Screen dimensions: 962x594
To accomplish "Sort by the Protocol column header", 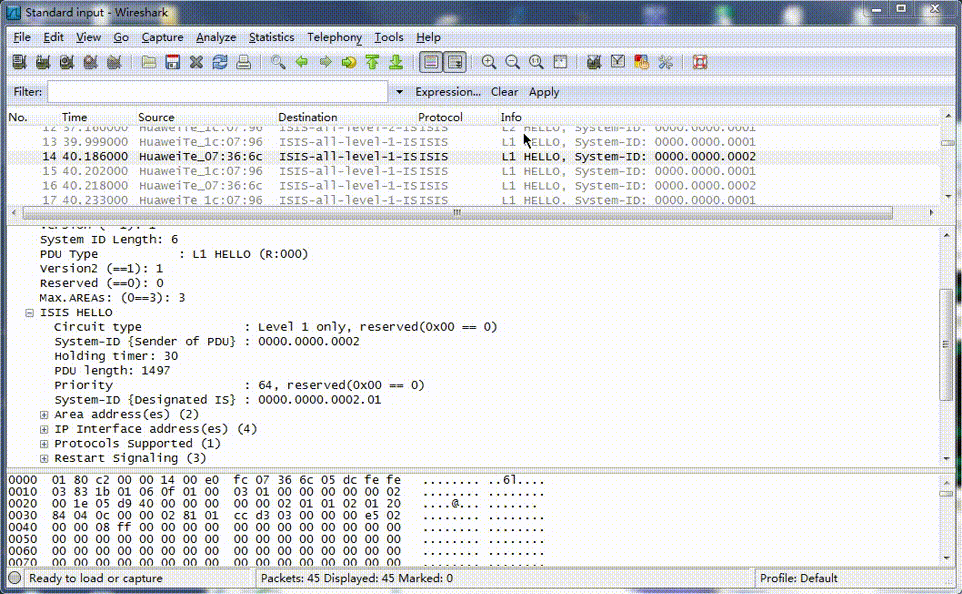I will point(440,117).
